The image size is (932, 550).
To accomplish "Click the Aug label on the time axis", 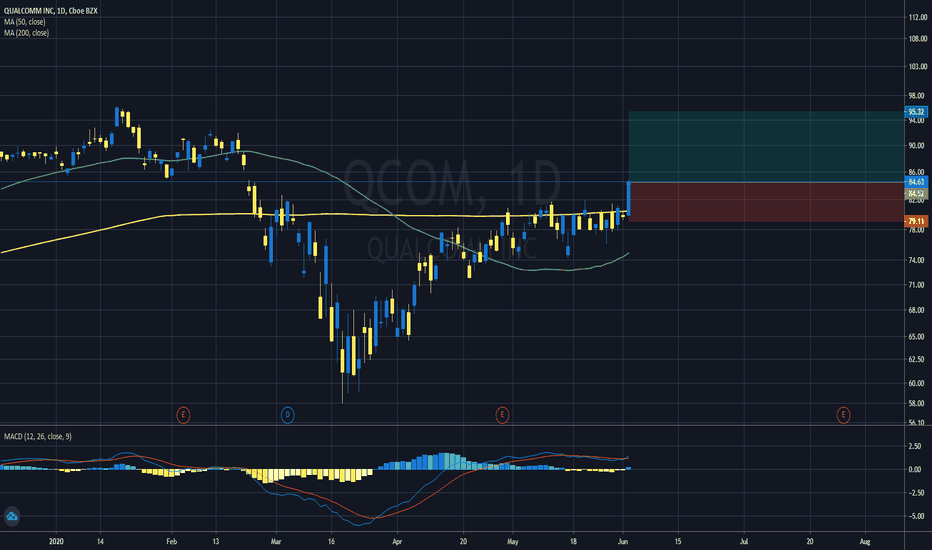I will [x=865, y=542].
